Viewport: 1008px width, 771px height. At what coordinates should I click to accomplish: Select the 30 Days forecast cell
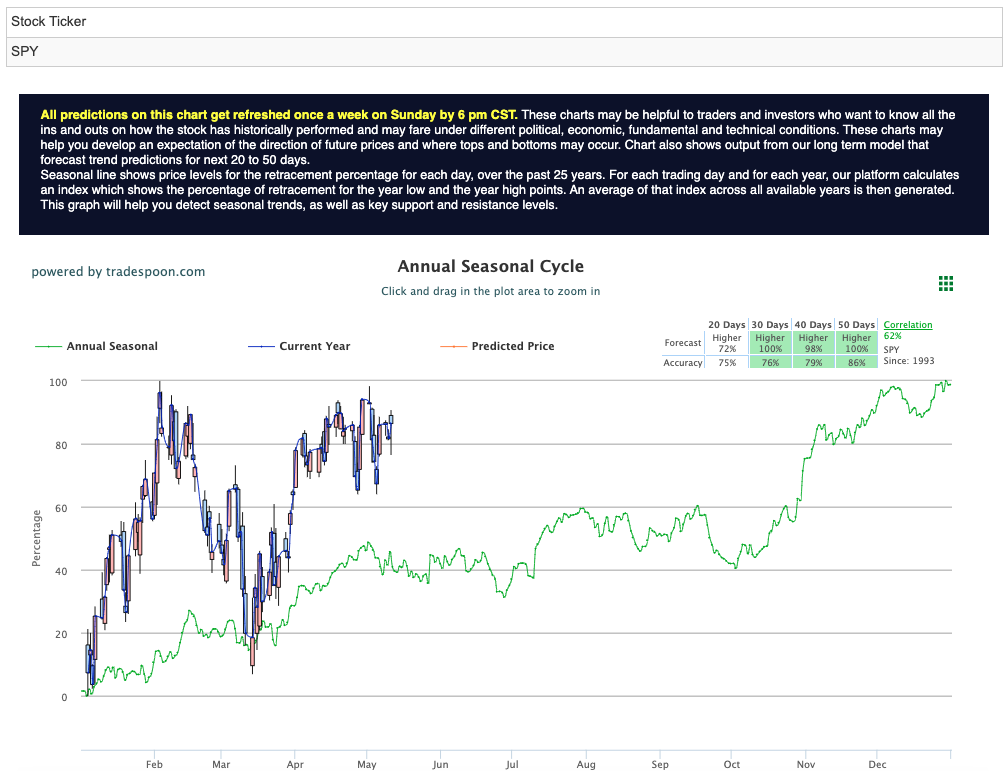pyautogui.click(x=770, y=343)
